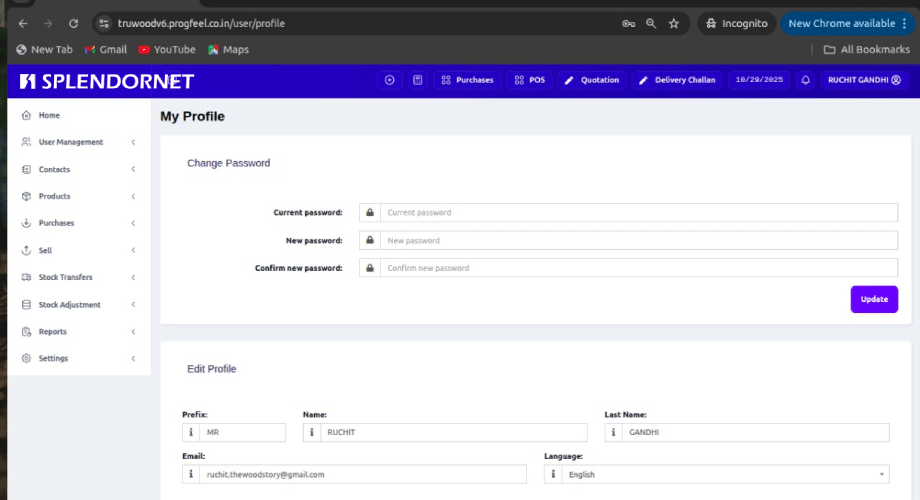
Task: Open the Sell menu item
Action: coord(45,250)
